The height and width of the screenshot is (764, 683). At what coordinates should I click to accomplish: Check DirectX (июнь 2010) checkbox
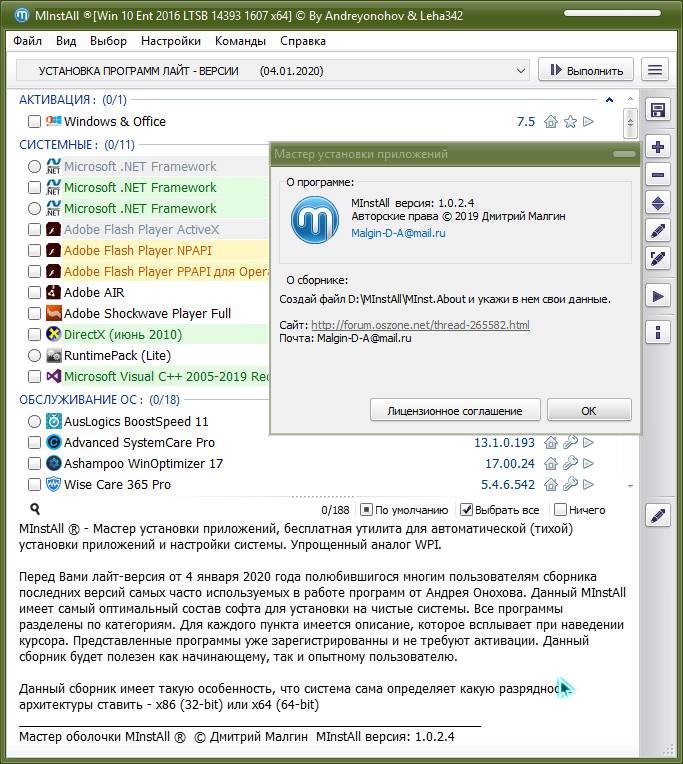coord(34,334)
